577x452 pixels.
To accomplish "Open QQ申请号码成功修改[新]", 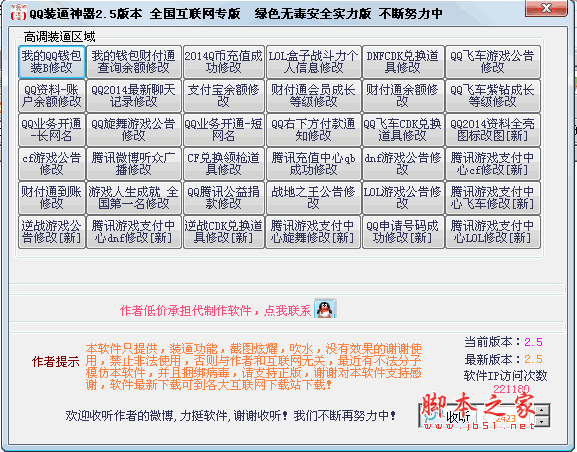I will [x=403, y=232].
